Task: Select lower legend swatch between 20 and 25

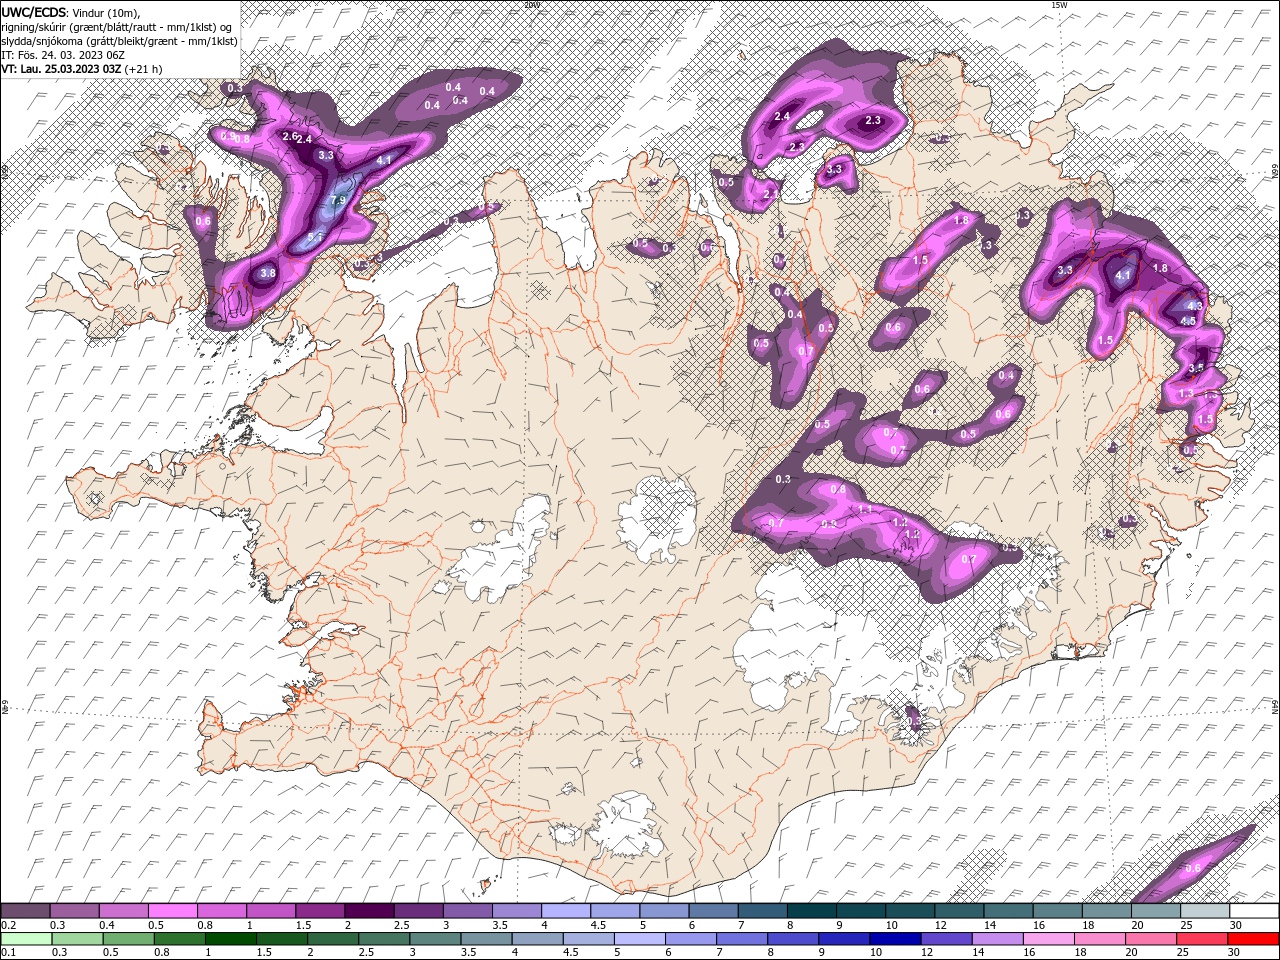Action: pos(1150,939)
